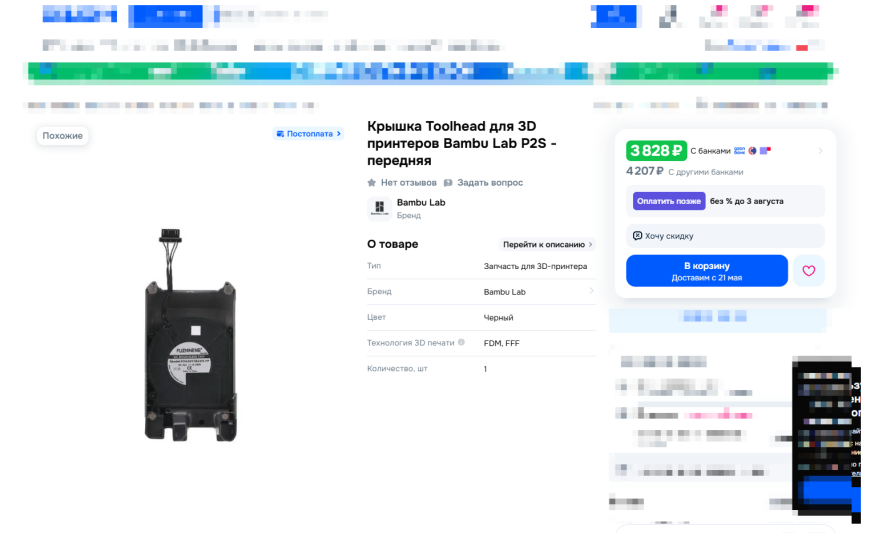The height and width of the screenshot is (542, 870).
Task: Click Перейти к описанию button
Action: pyautogui.click(x=548, y=245)
